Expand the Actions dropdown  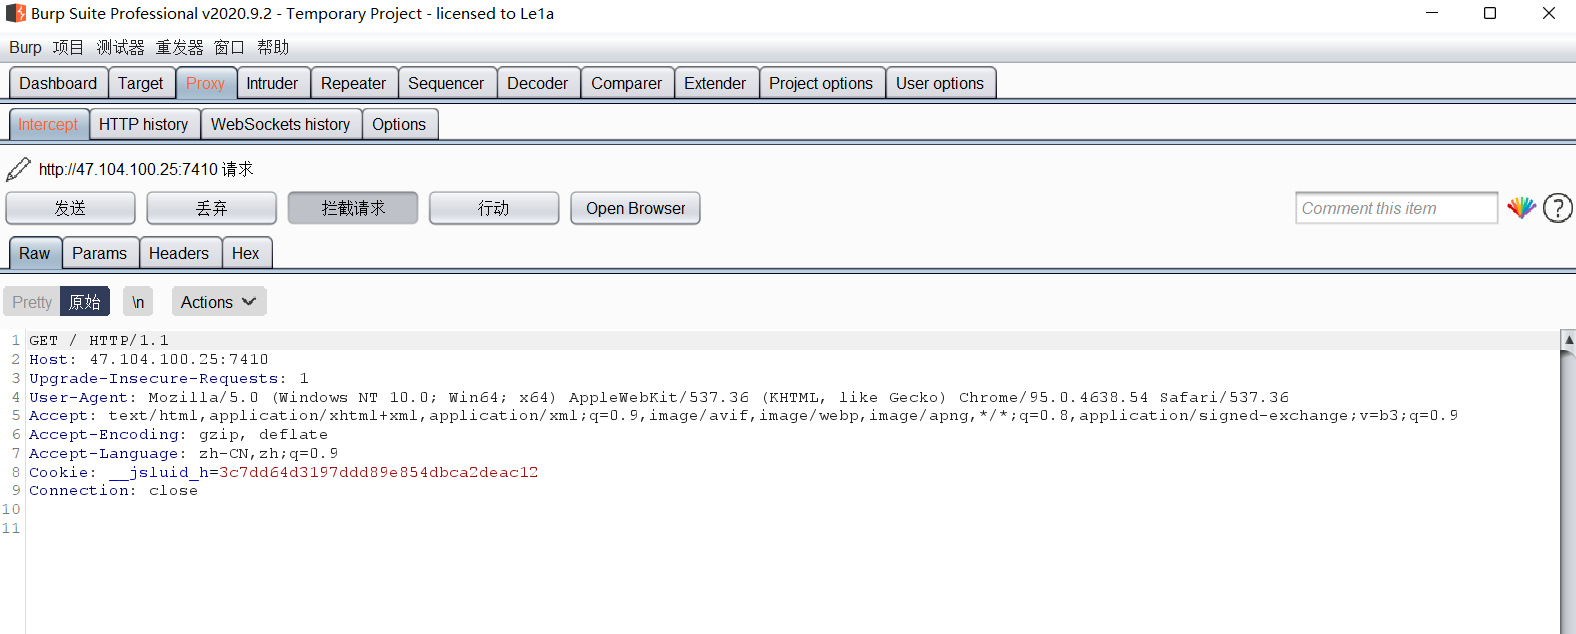(219, 302)
